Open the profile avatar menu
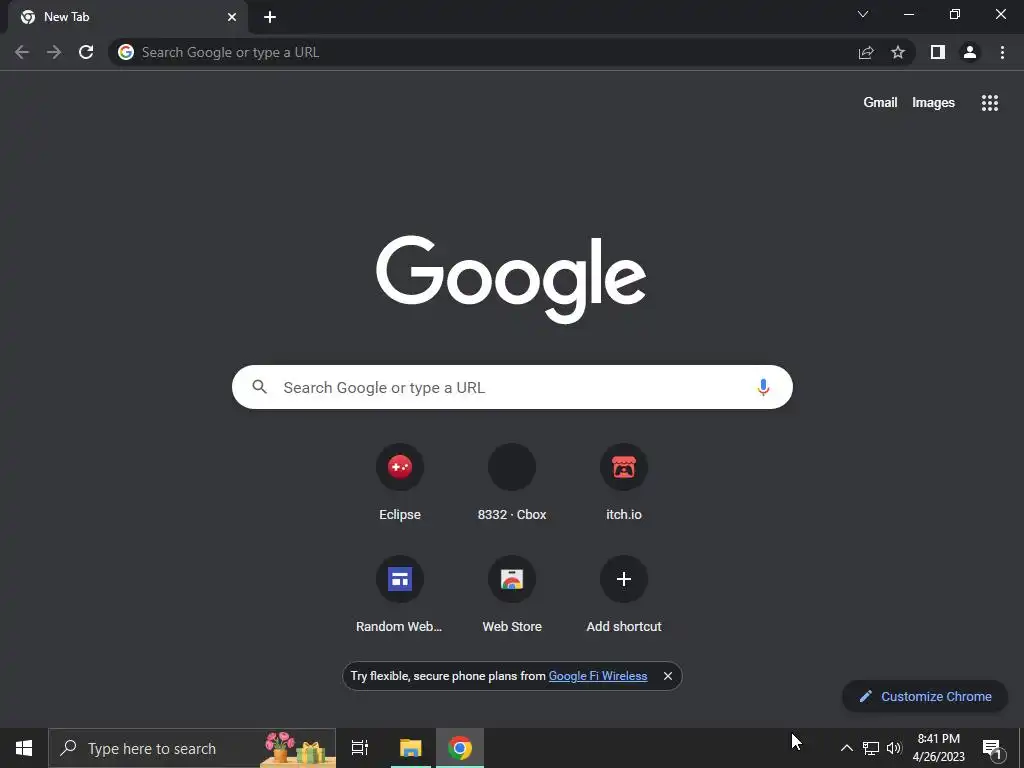 pos(970,52)
